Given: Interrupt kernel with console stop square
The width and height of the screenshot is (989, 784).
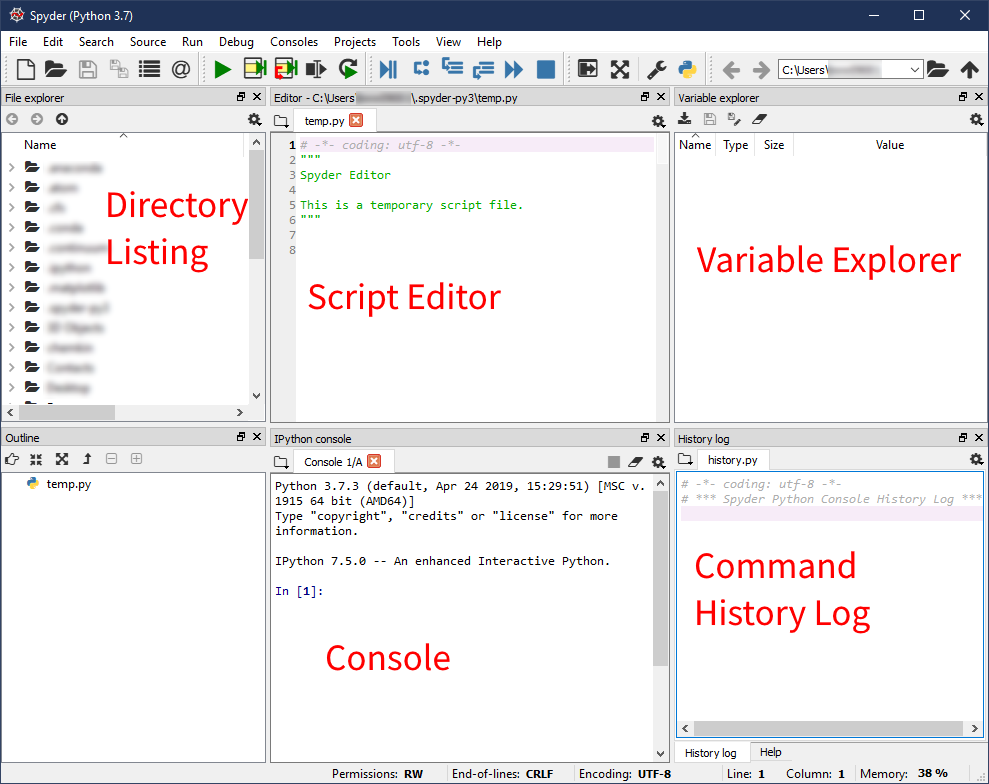Looking at the screenshot, I should [x=613, y=462].
